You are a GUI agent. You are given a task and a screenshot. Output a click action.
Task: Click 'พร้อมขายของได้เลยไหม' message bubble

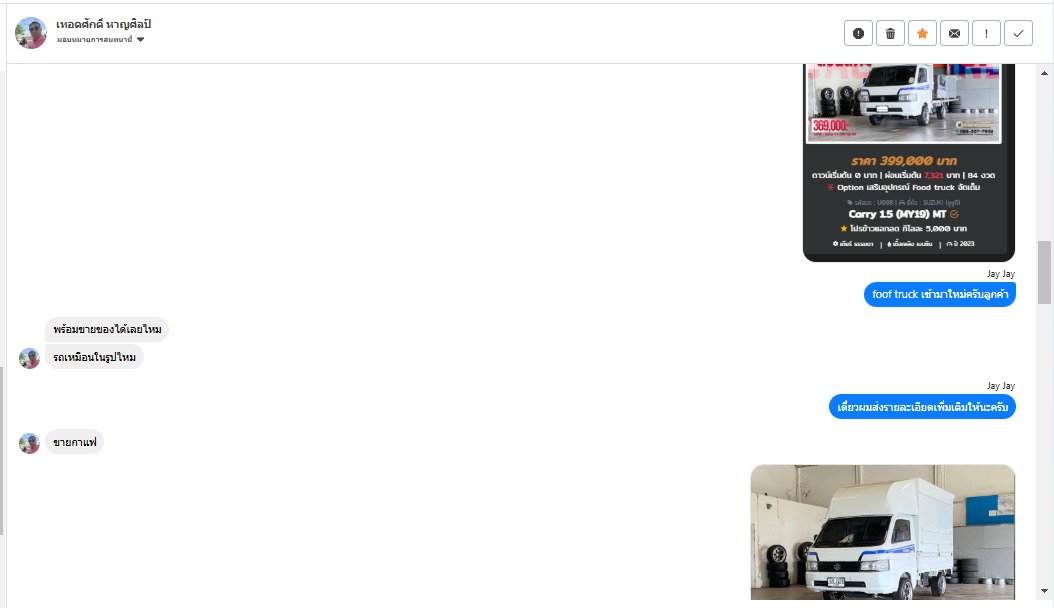(107, 329)
